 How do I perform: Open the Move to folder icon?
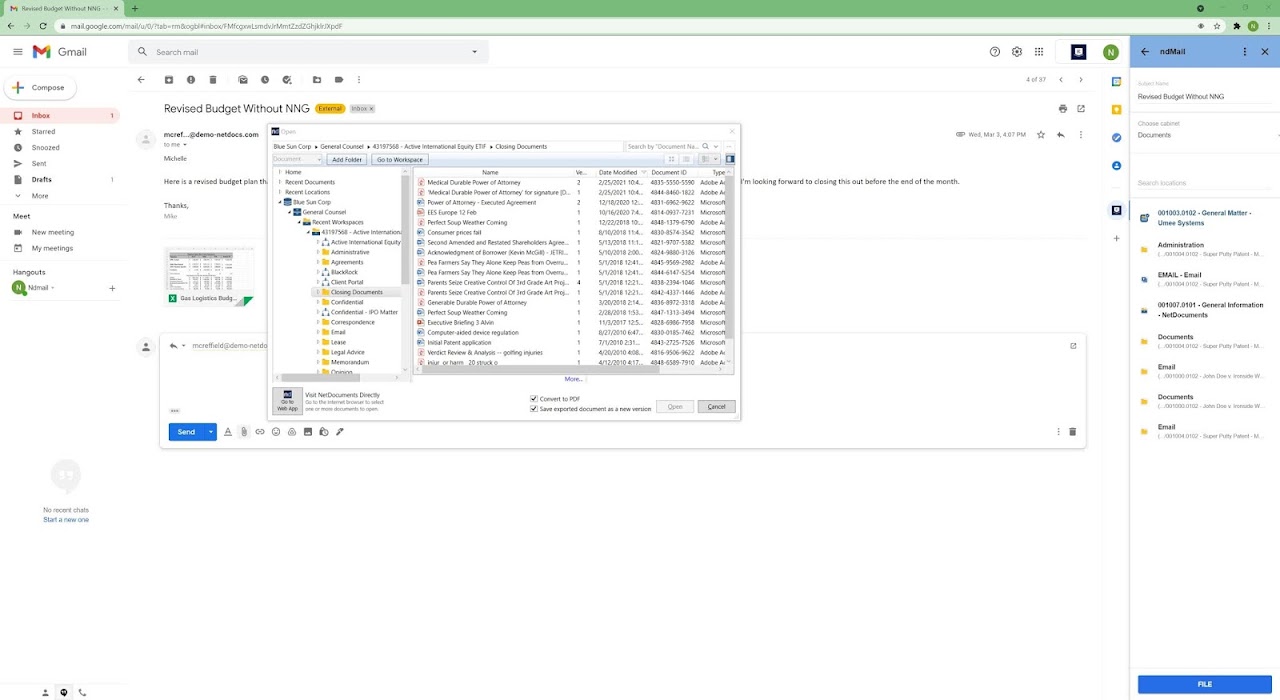(317, 80)
